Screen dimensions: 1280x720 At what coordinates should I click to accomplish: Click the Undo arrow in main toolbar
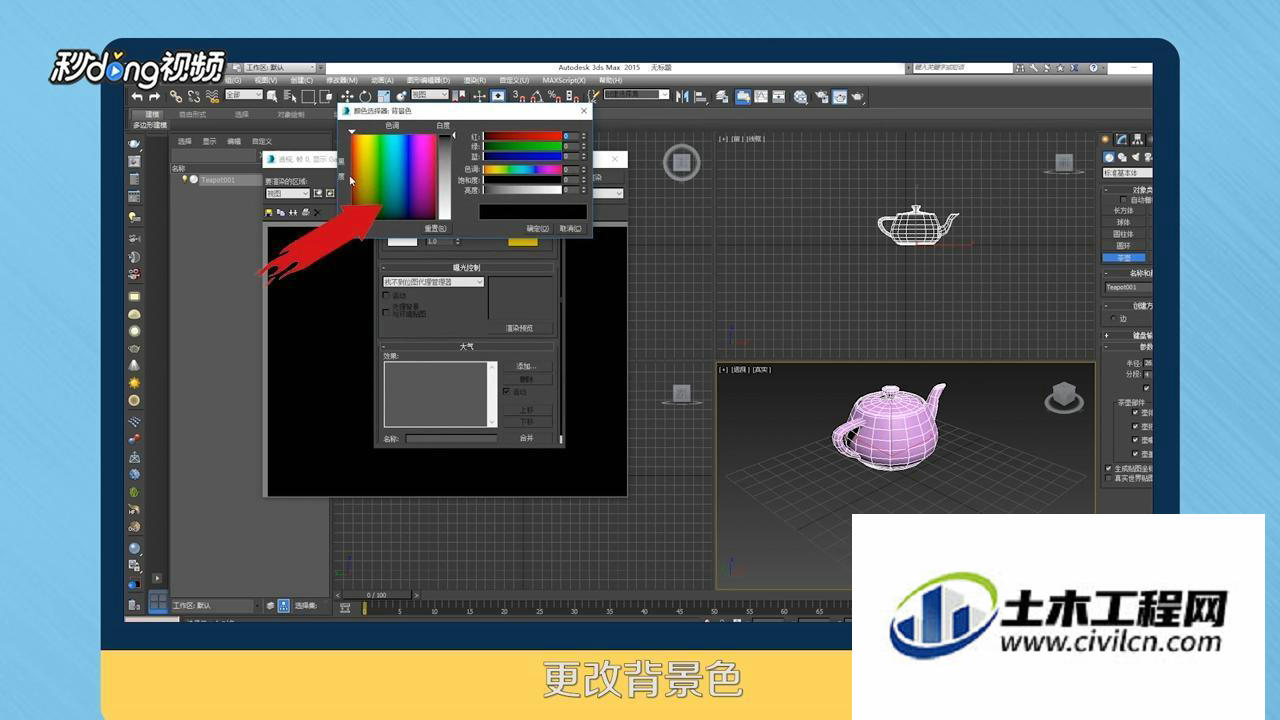click(x=137, y=96)
